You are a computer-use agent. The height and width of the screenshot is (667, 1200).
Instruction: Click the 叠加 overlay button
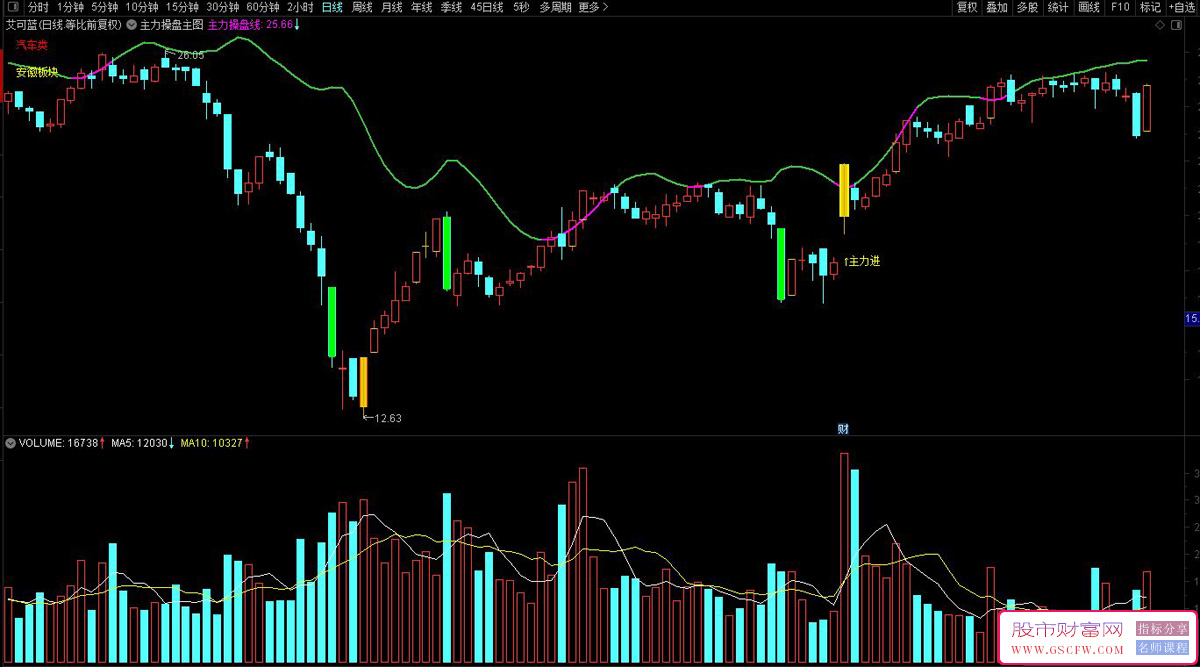click(997, 7)
